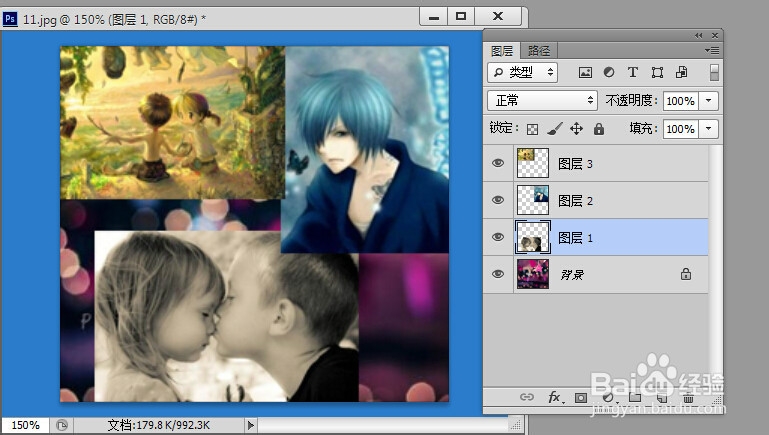Collapse the panel with double arrows
Screen dimensions: 769x435
[x=699, y=35]
